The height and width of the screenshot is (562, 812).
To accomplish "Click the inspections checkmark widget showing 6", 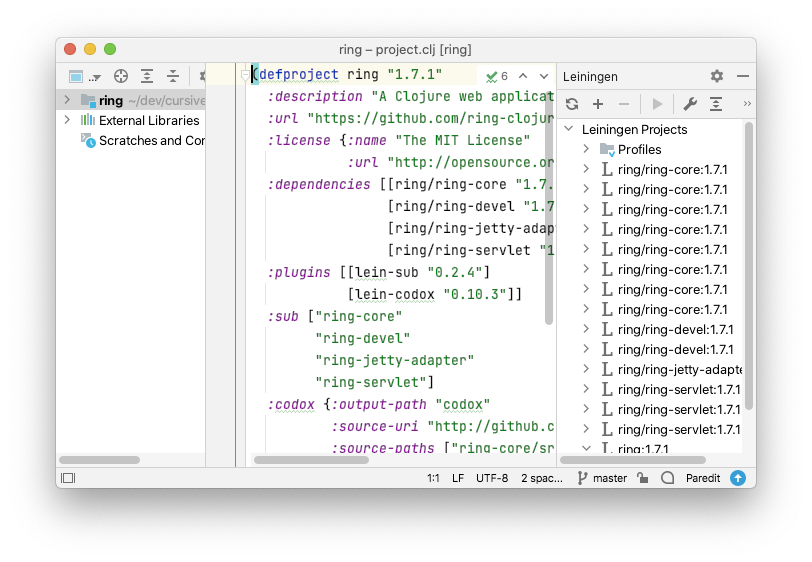I will click(x=497, y=77).
